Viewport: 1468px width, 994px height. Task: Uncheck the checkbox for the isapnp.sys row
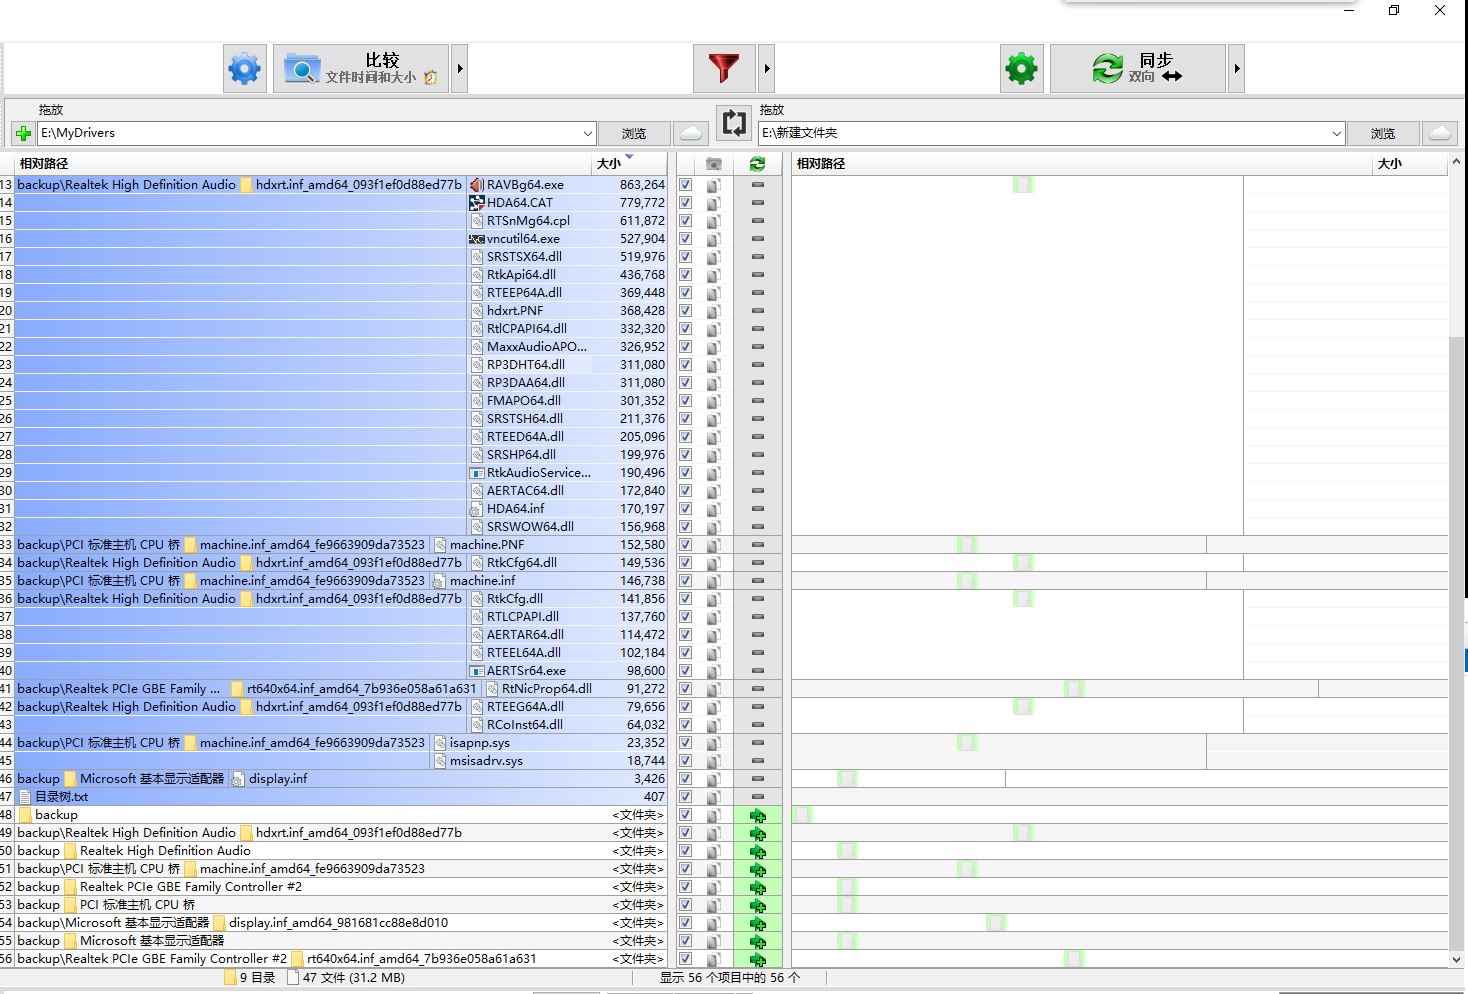tap(685, 743)
